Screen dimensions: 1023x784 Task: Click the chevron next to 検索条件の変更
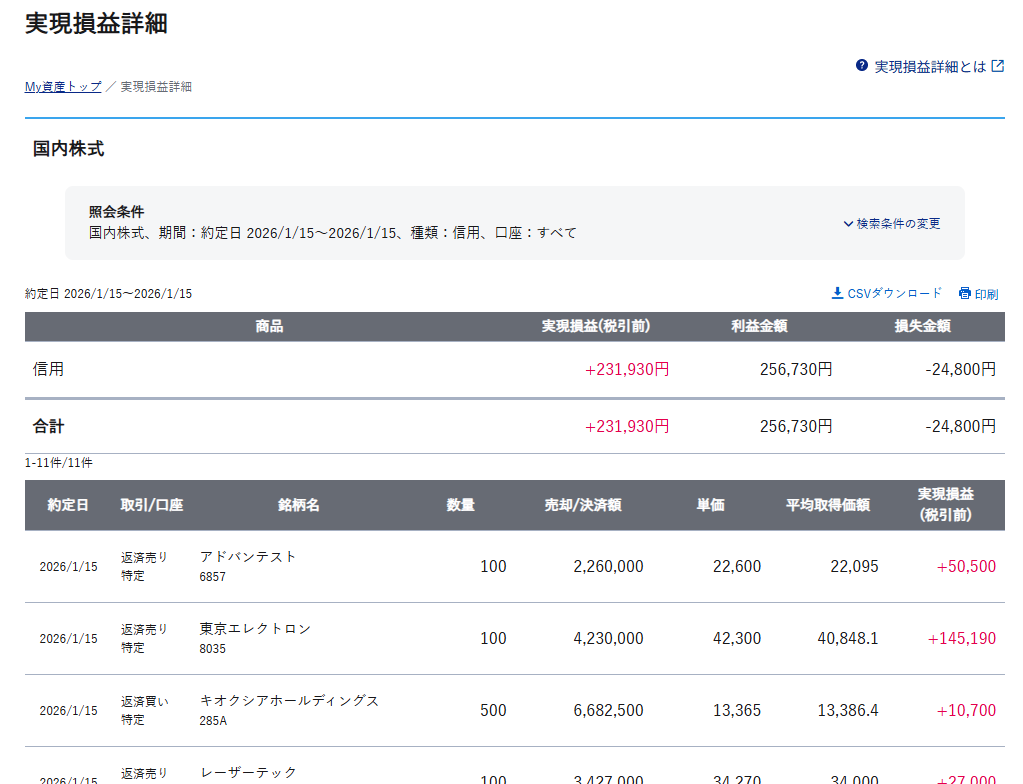tap(848, 224)
